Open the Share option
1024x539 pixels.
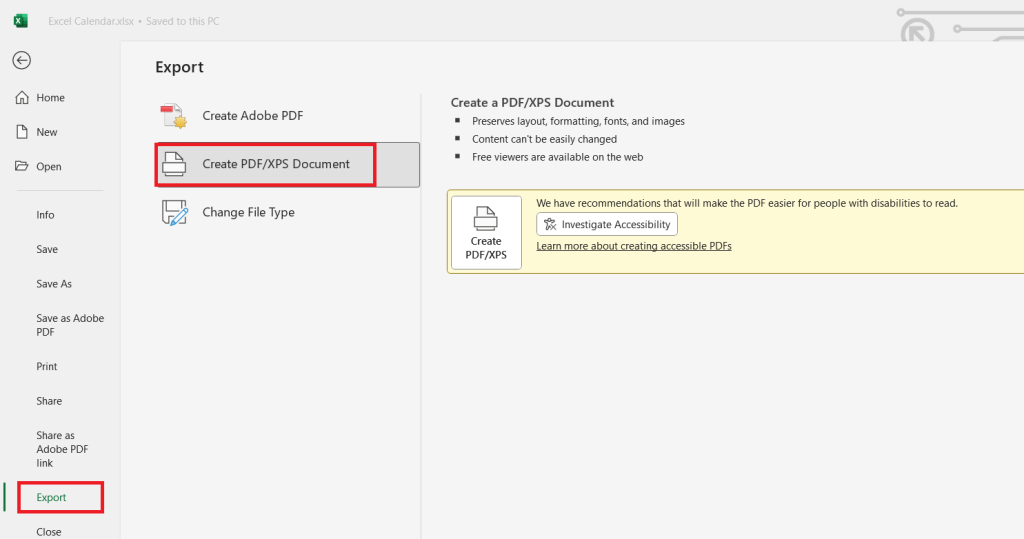click(x=49, y=401)
